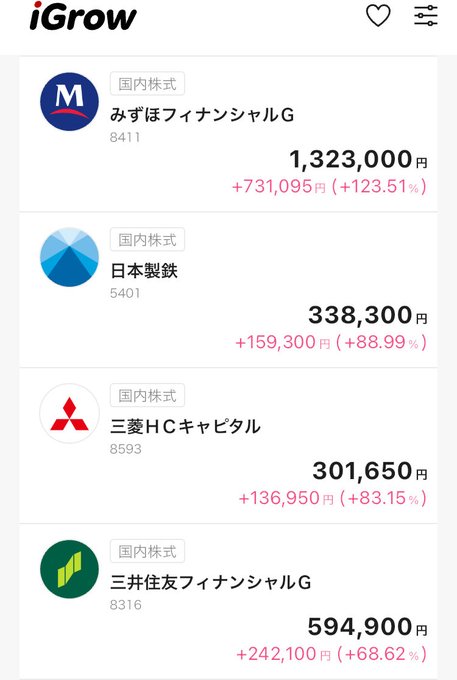Image resolution: width=457 pixels, height=680 pixels.
Task: Tap 国内株式 tag on 三菱HC card
Action: point(147,396)
